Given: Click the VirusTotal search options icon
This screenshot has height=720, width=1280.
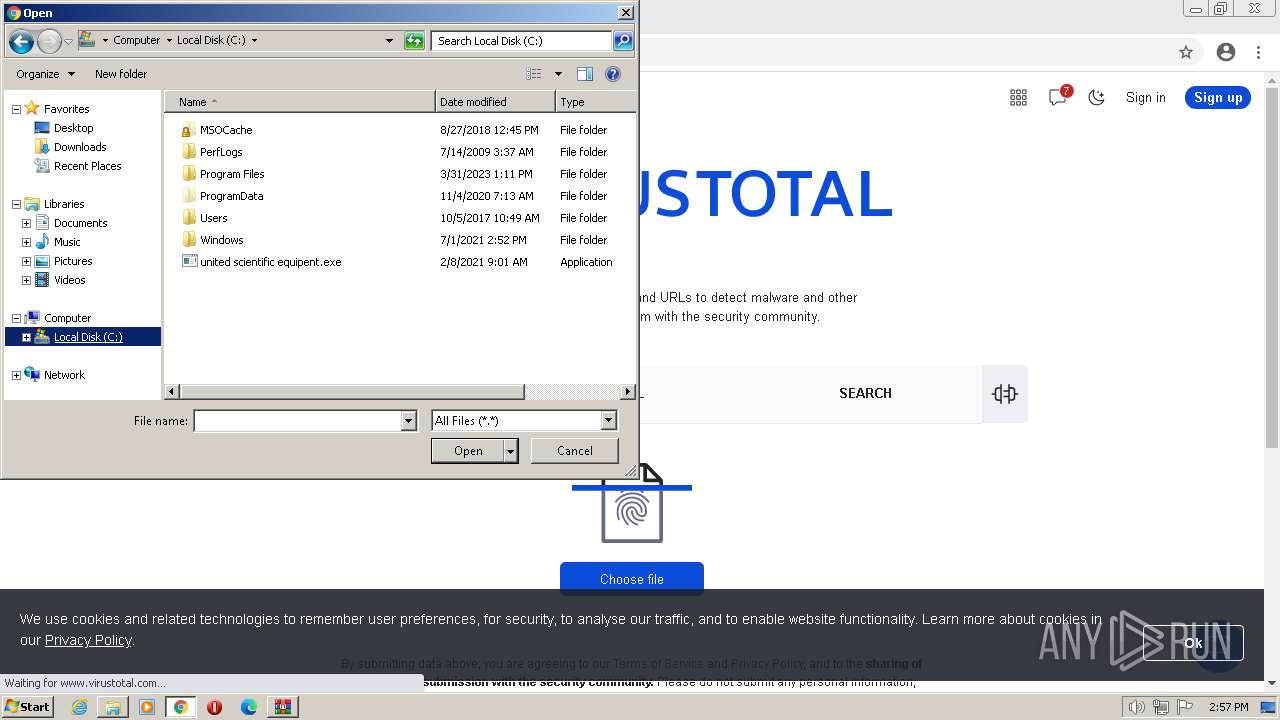Looking at the screenshot, I should click(1005, 394).
